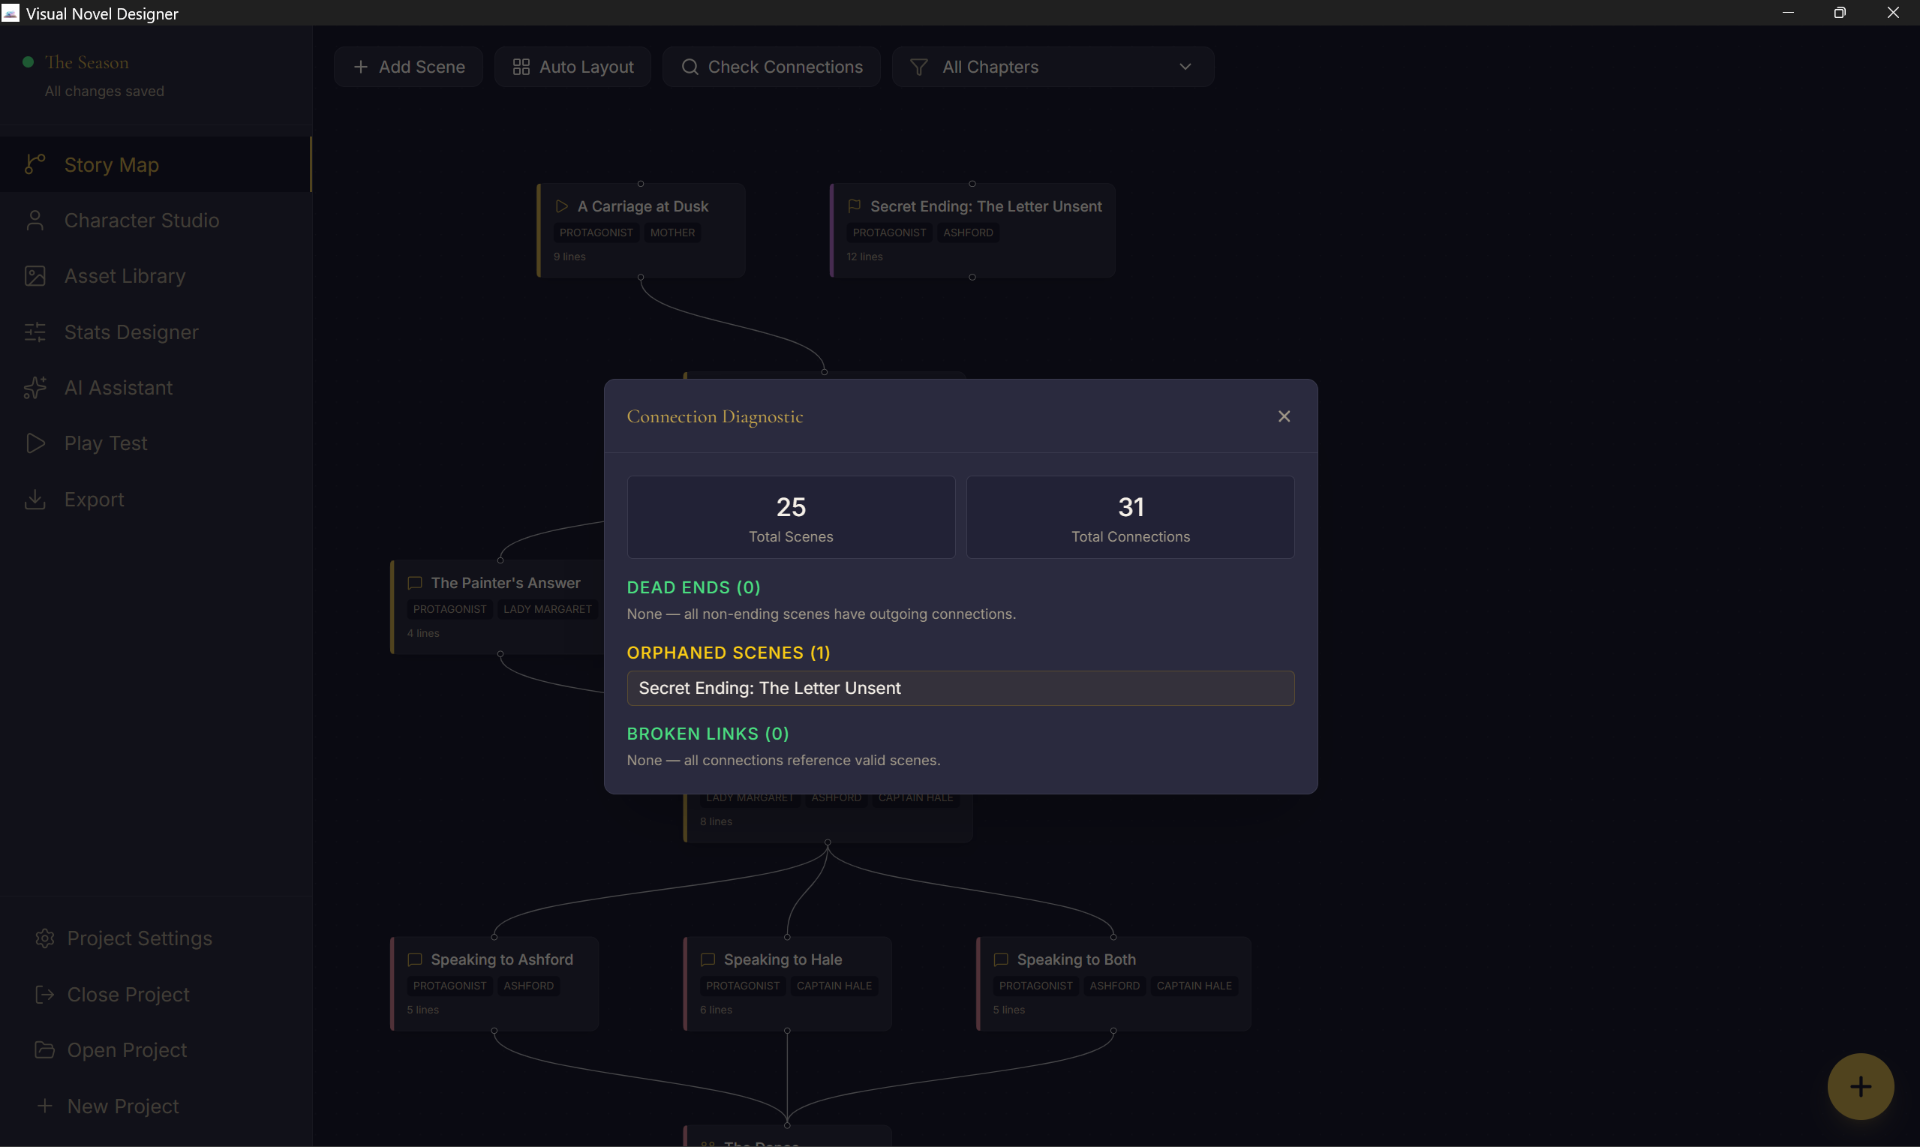This screenshot has height=1147, width=1920.
Task: Open the Story Map panel
Action: 111,164
